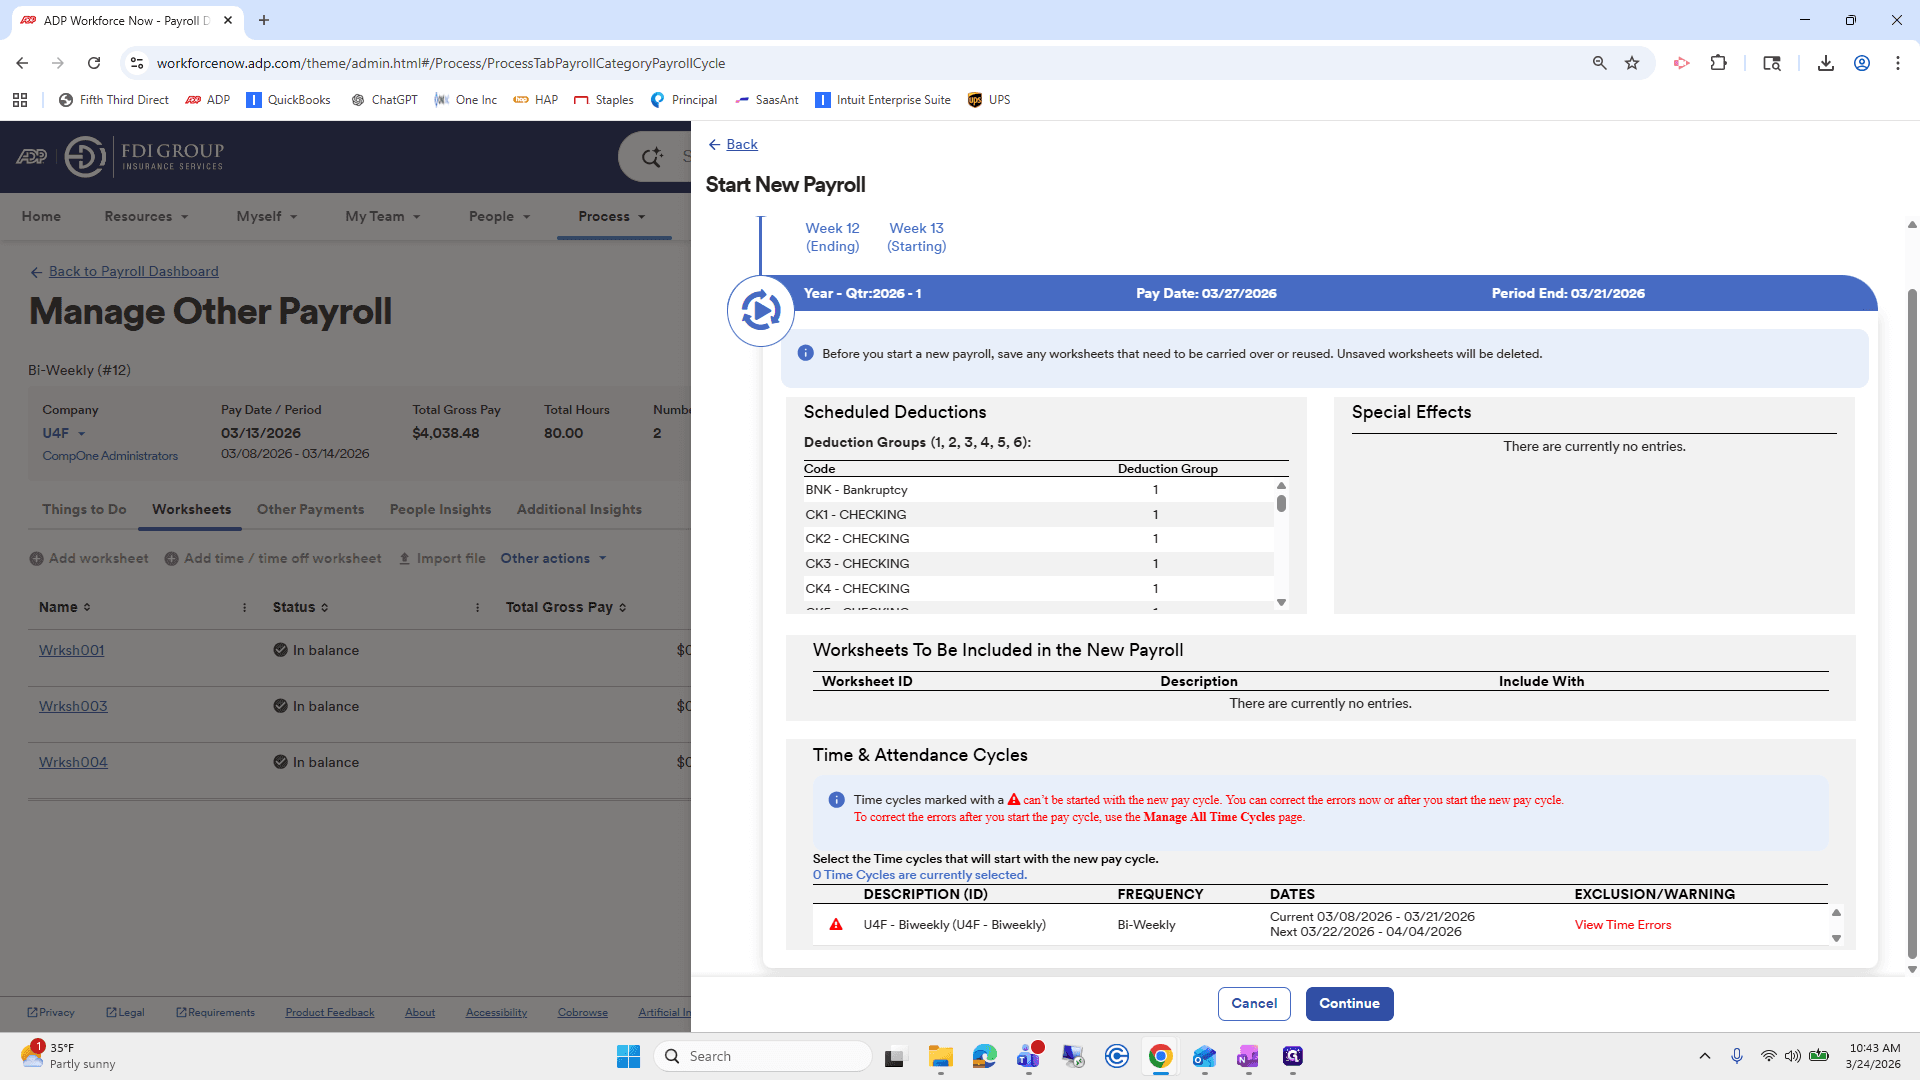Viewport: 1920px width, 1080px height.
Task: Open Outlook from the taskbar
Action: coord(1204,1056)
